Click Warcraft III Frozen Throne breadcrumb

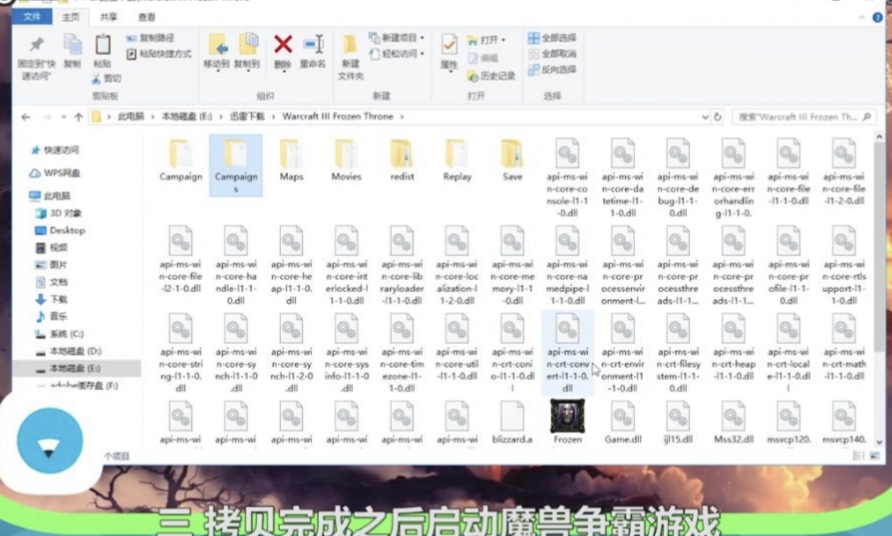click(x=337, y=116)
